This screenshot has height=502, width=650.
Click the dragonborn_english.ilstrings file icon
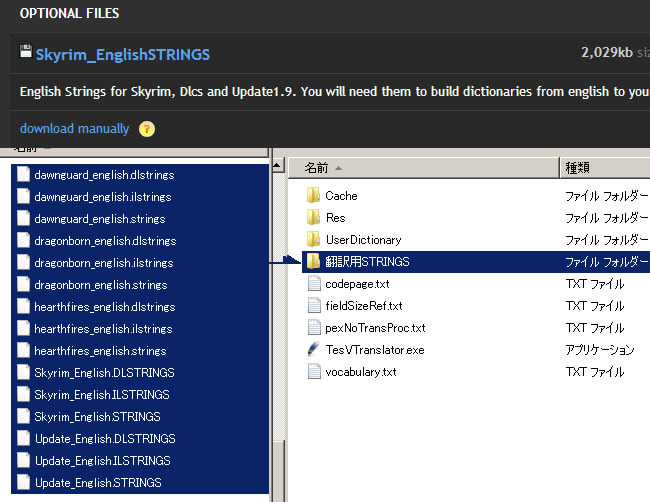[x=24, y=262]
